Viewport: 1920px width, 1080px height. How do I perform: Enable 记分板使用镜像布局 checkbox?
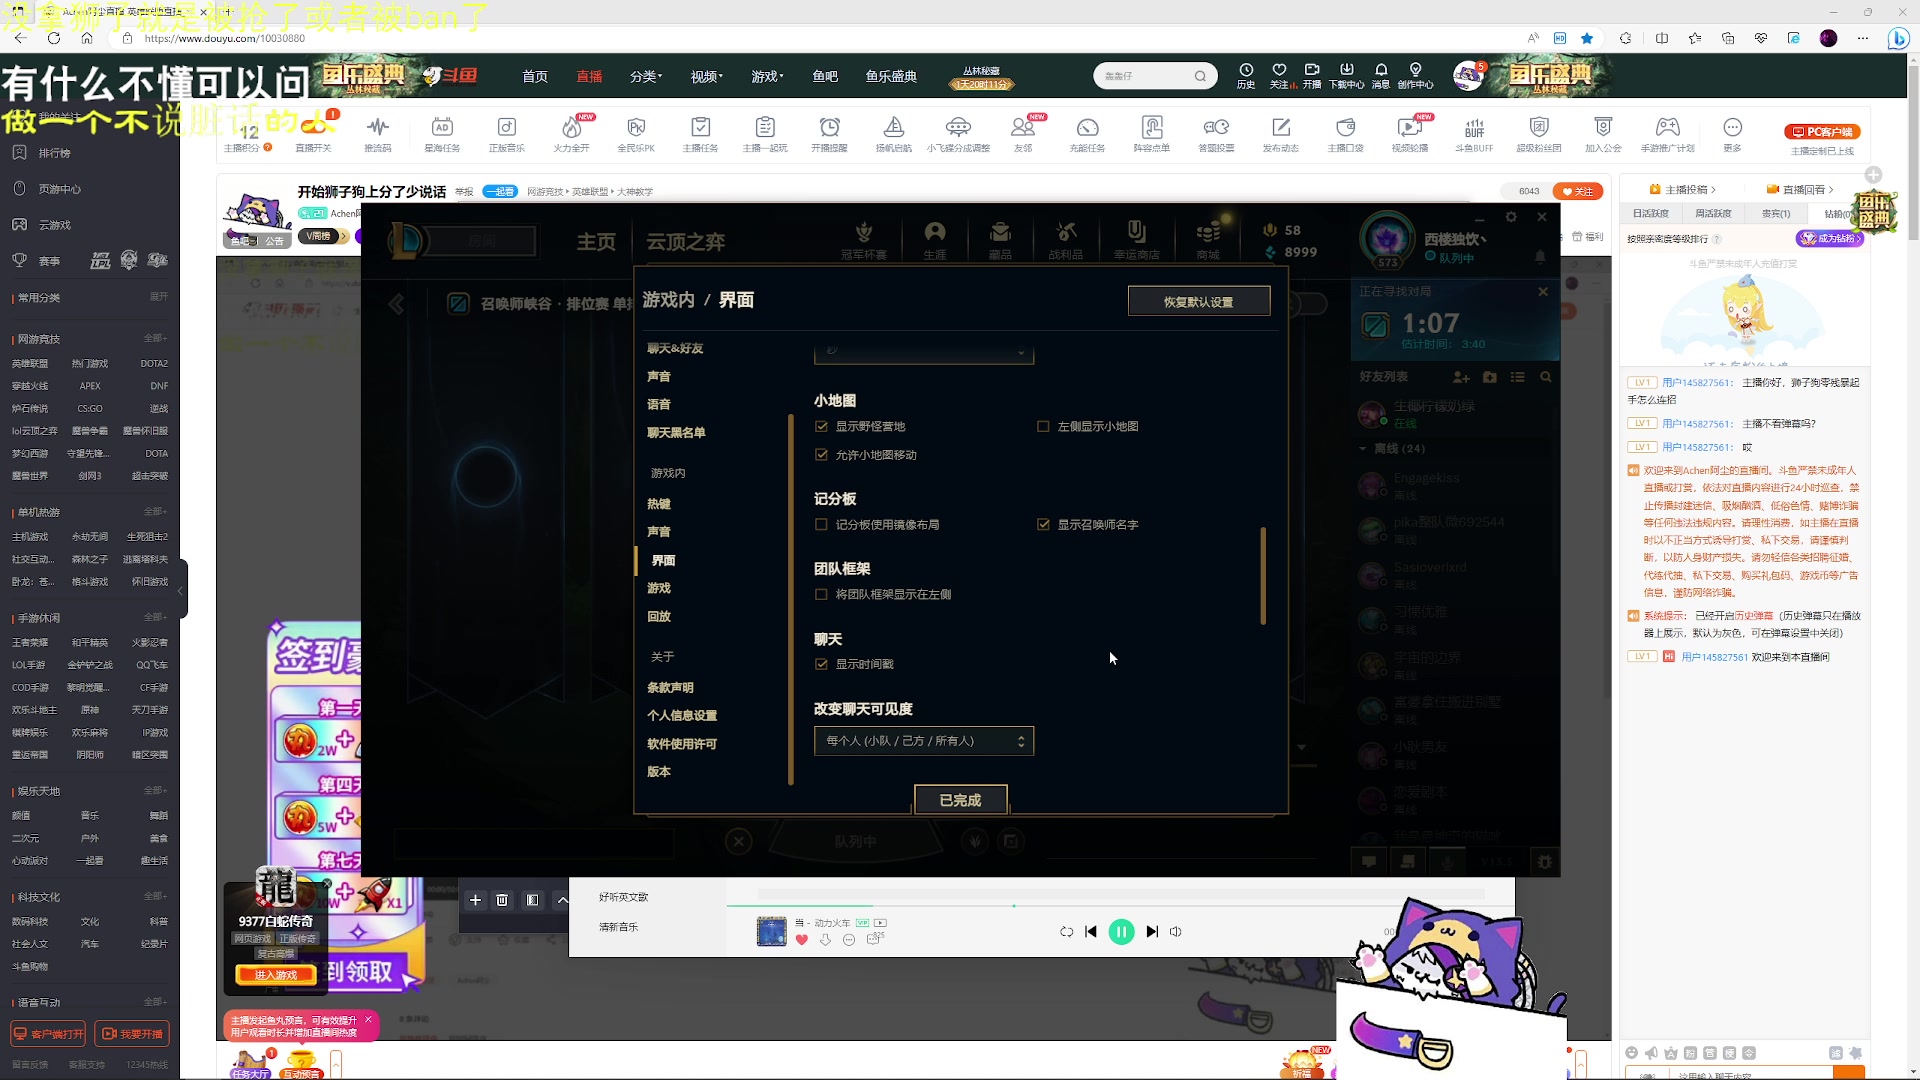pos(821,524)
